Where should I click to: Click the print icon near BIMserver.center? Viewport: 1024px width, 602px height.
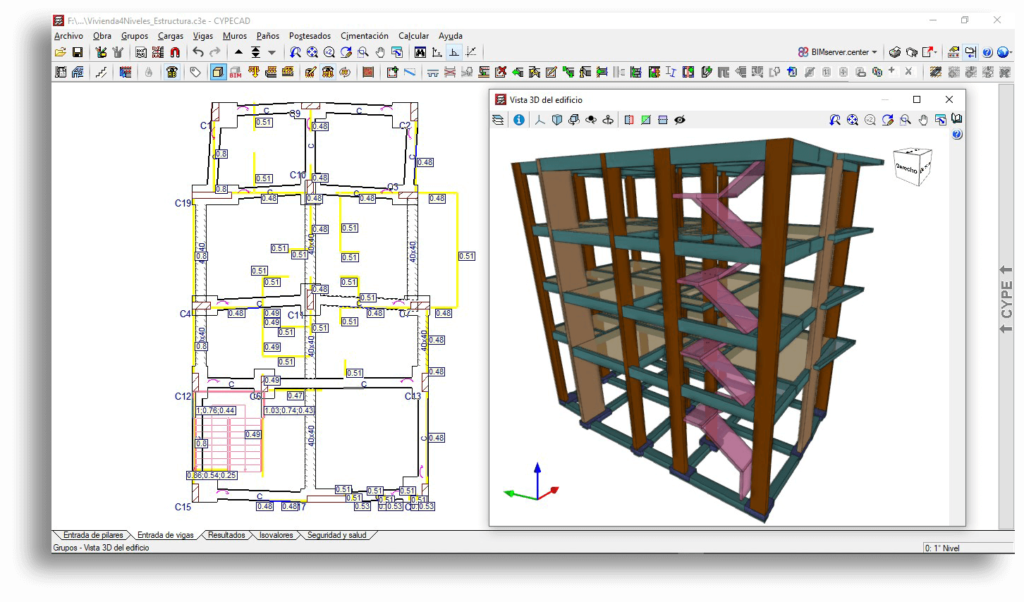tap(895, 52)
